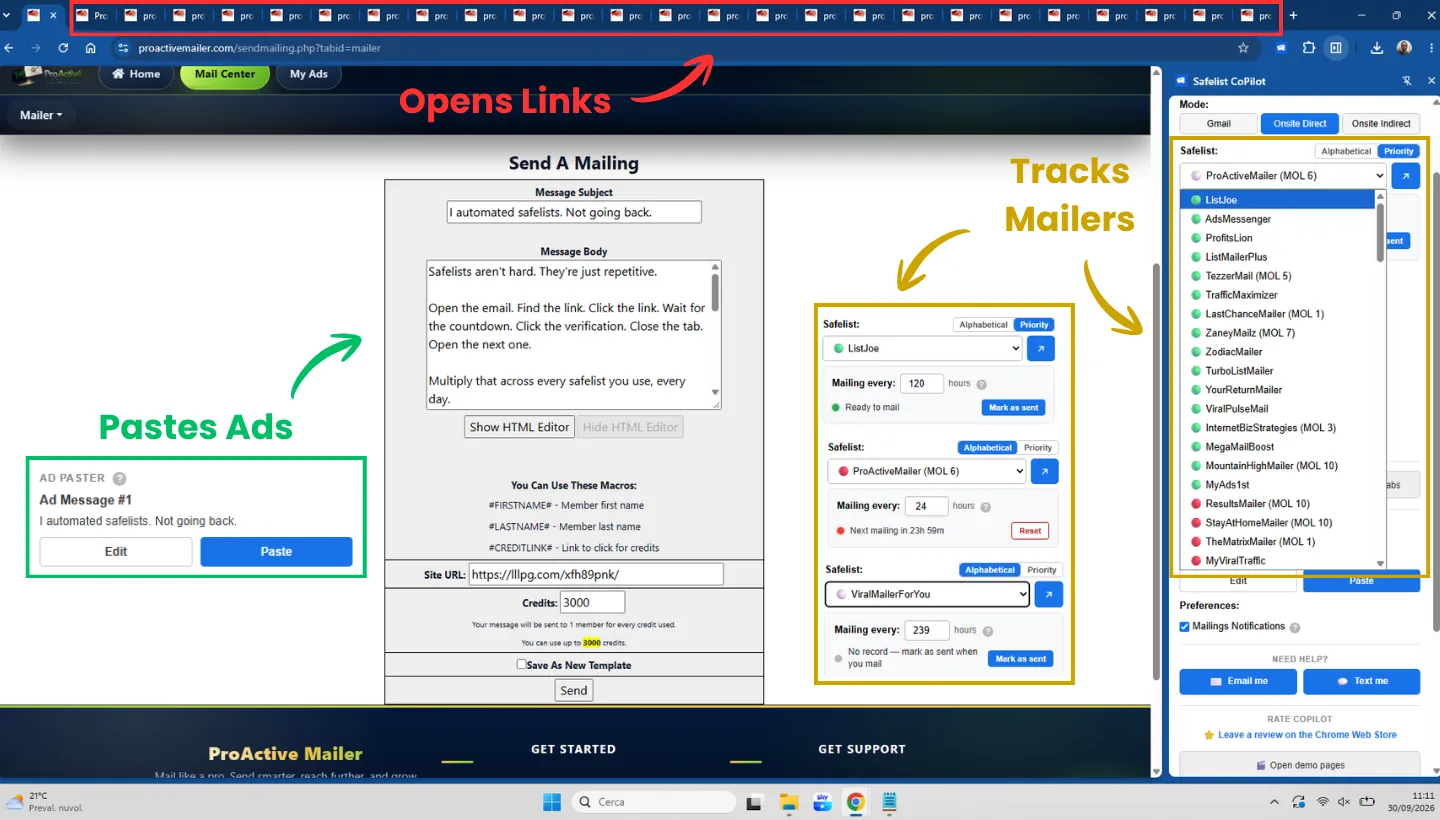Unpin the Safelist CoPilot side panel
The image size is (1440, 820).
(x=1407, y=81)
